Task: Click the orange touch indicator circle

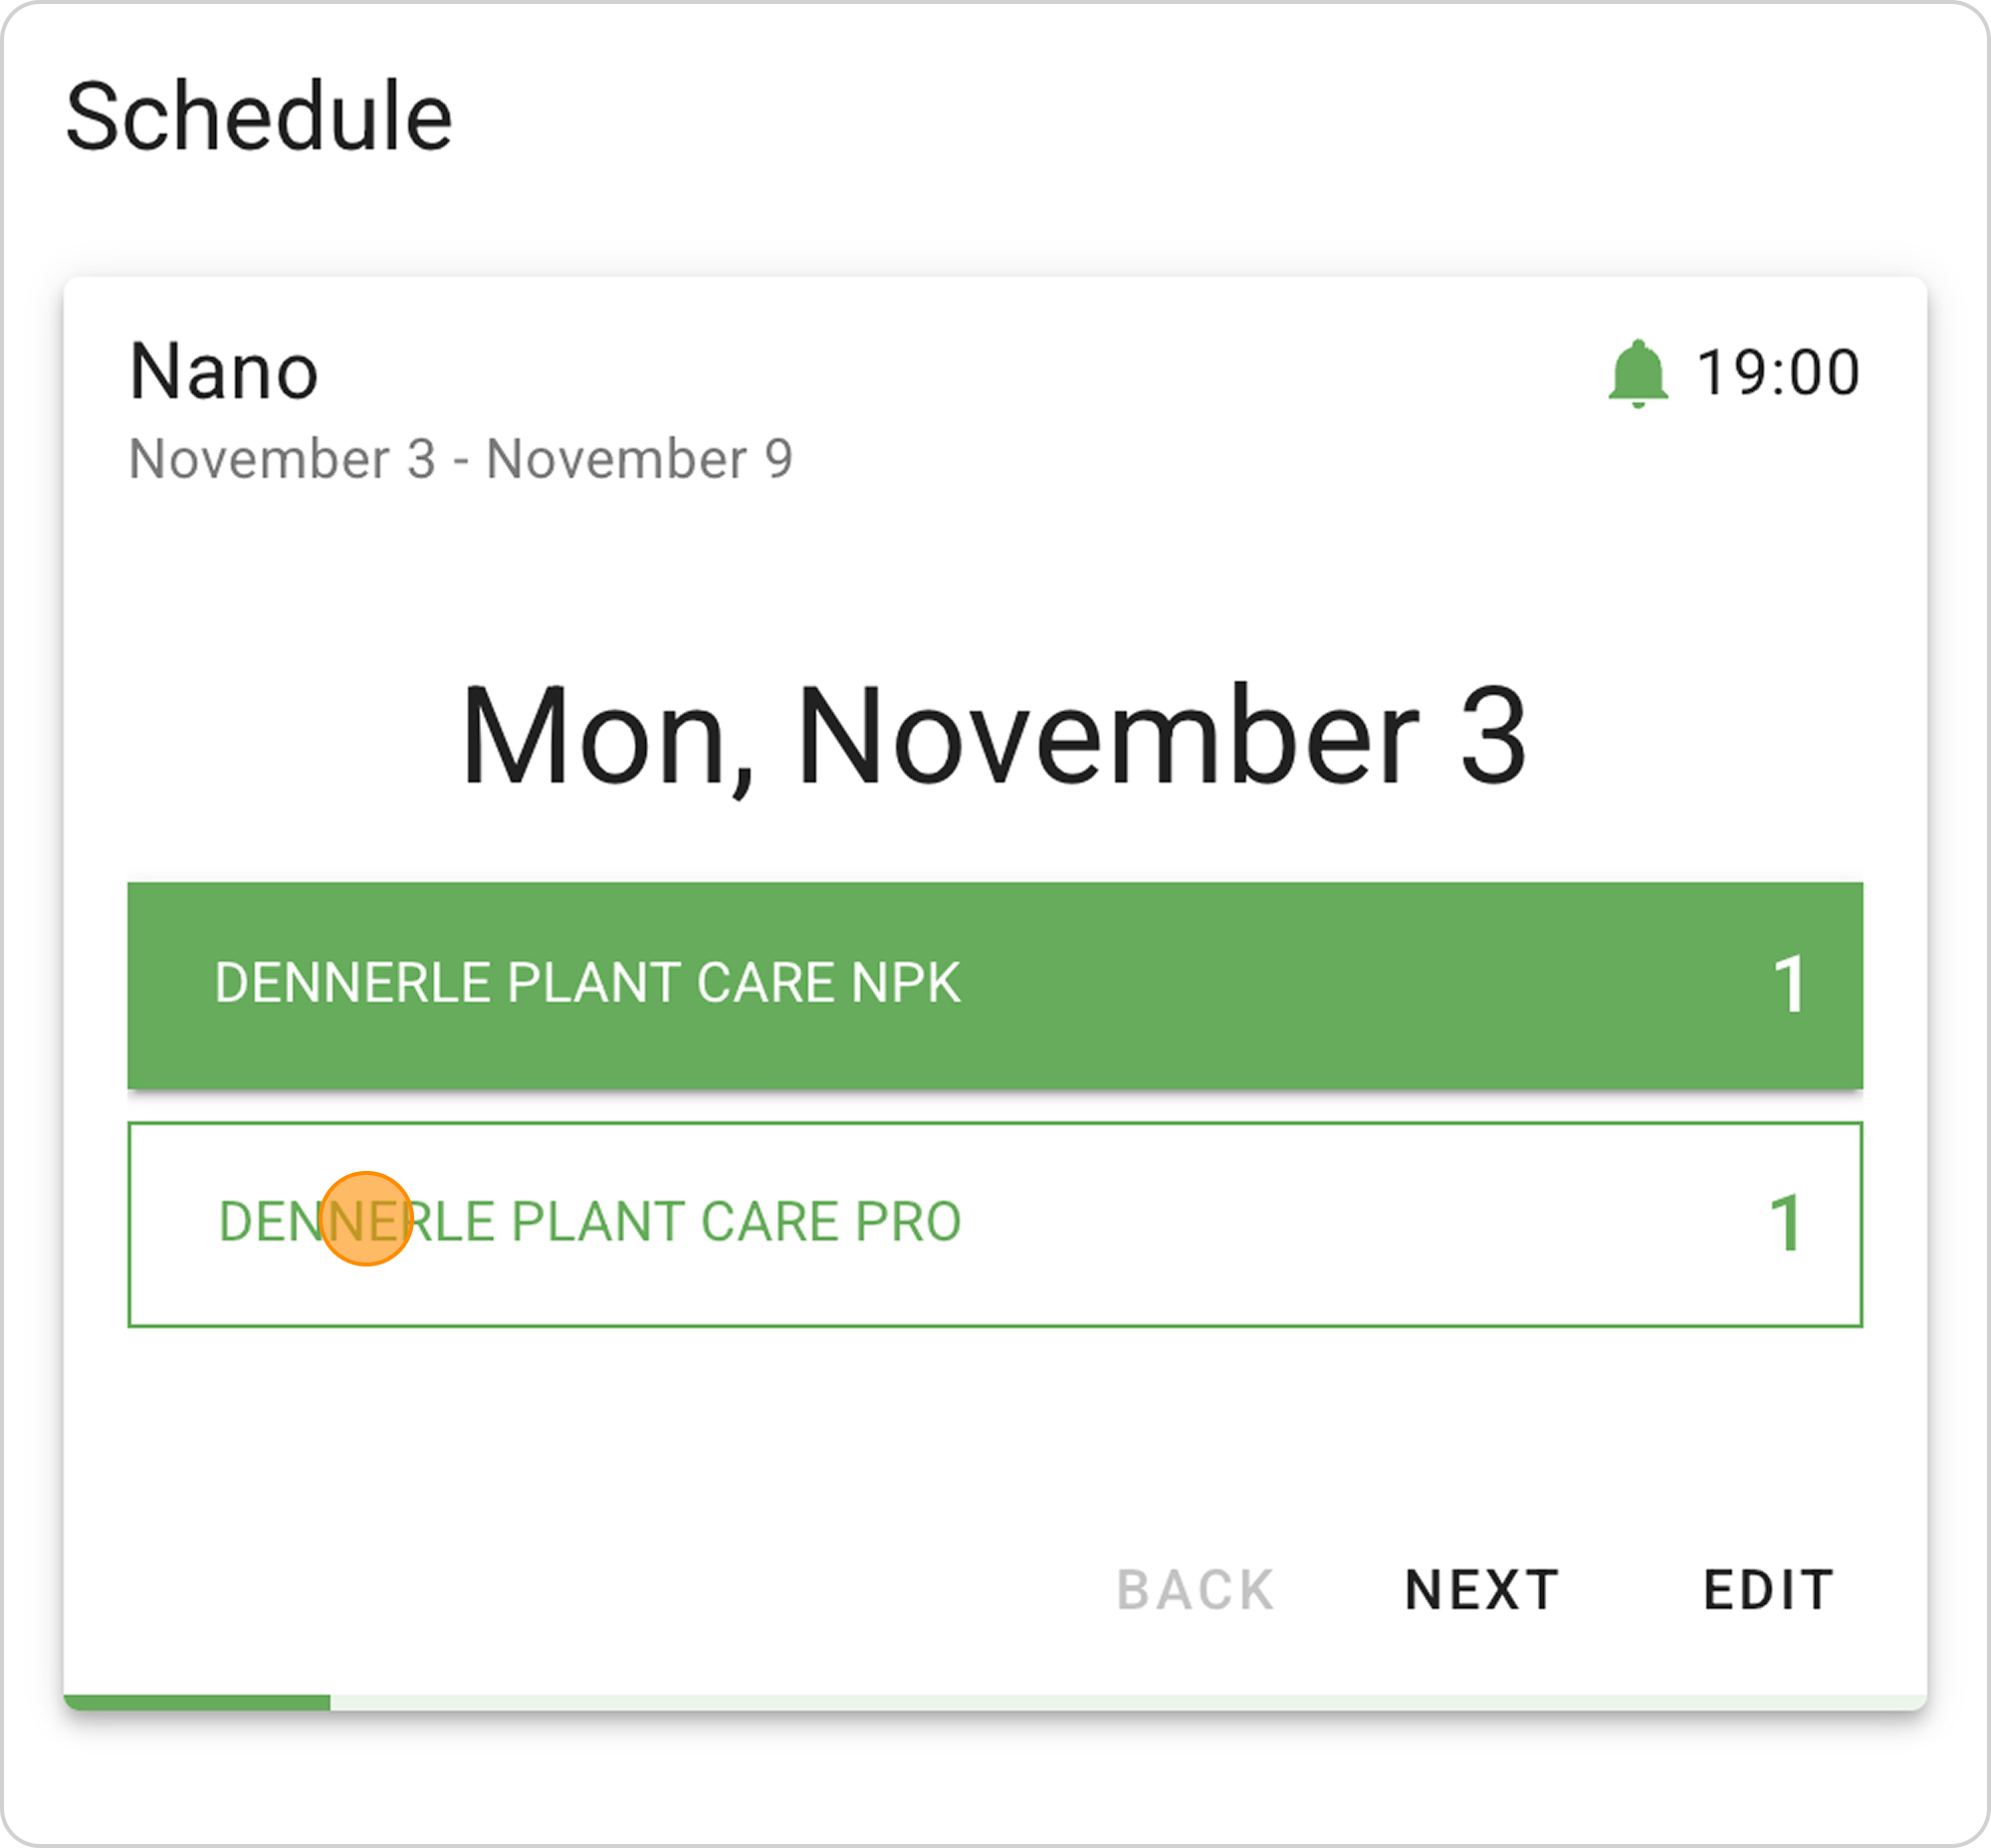Action: pos(366,1218)
